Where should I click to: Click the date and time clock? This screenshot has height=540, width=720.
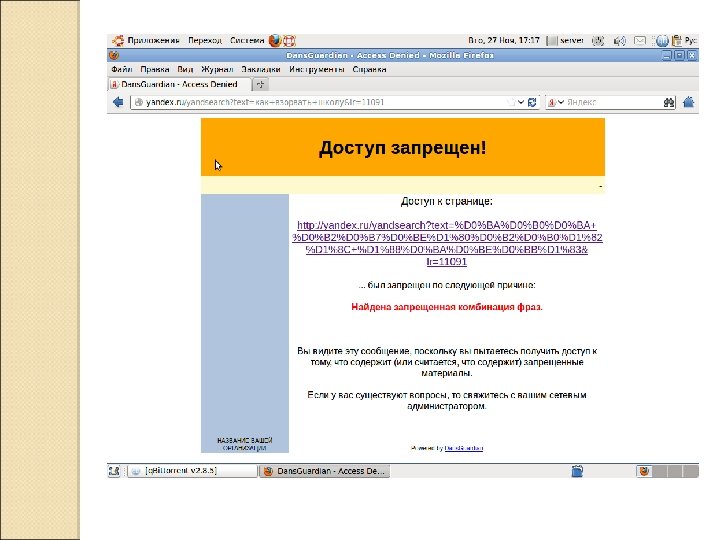coord(504,40)
